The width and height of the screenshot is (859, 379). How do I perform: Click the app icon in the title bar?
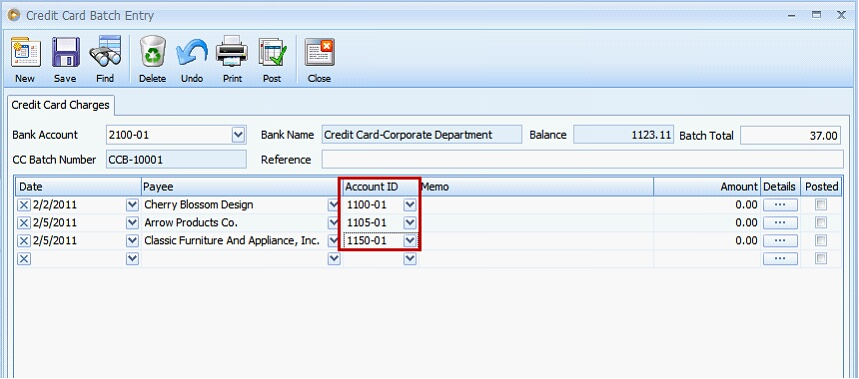tap(14, 15)
